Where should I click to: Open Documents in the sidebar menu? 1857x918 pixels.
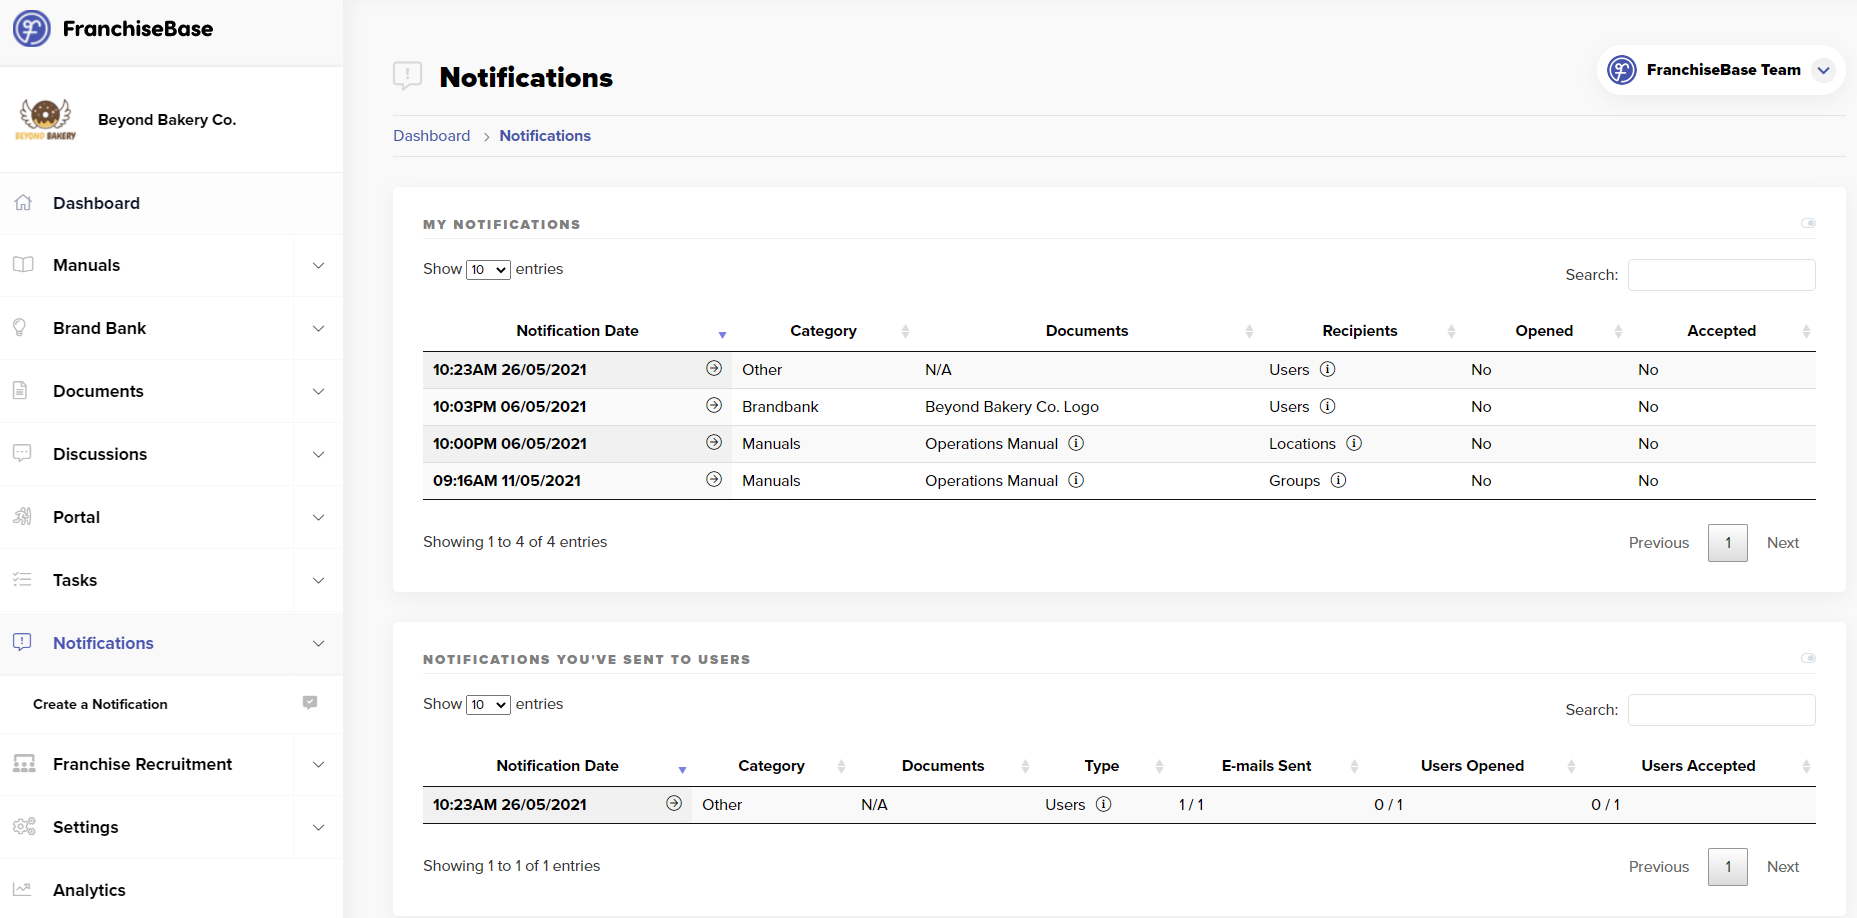click(98, 391)
